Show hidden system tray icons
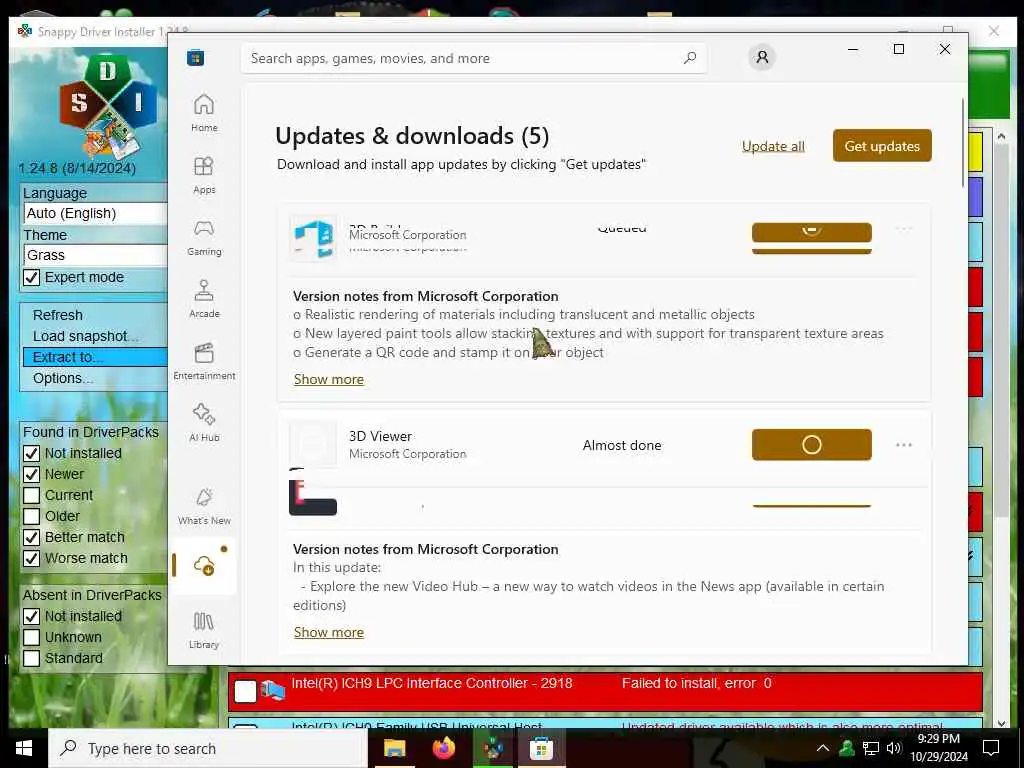Viewport: 1024px width, 768px height. (823, 748)
